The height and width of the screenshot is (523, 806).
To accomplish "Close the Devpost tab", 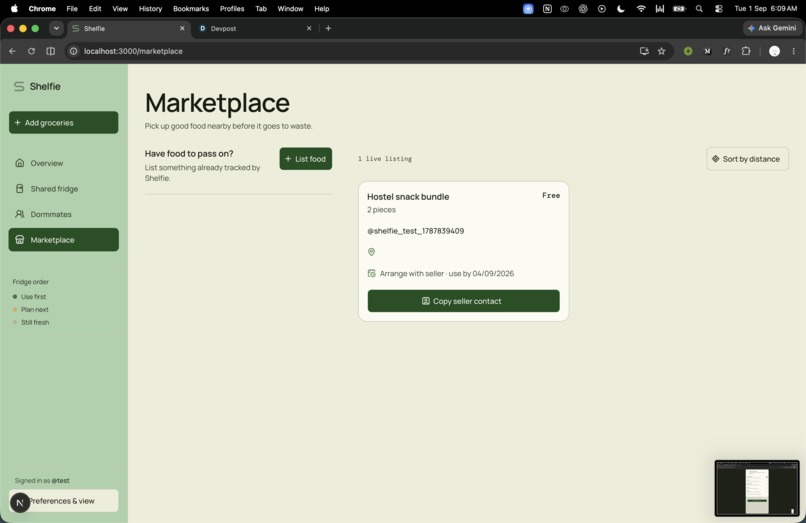I will click(309, 28).
